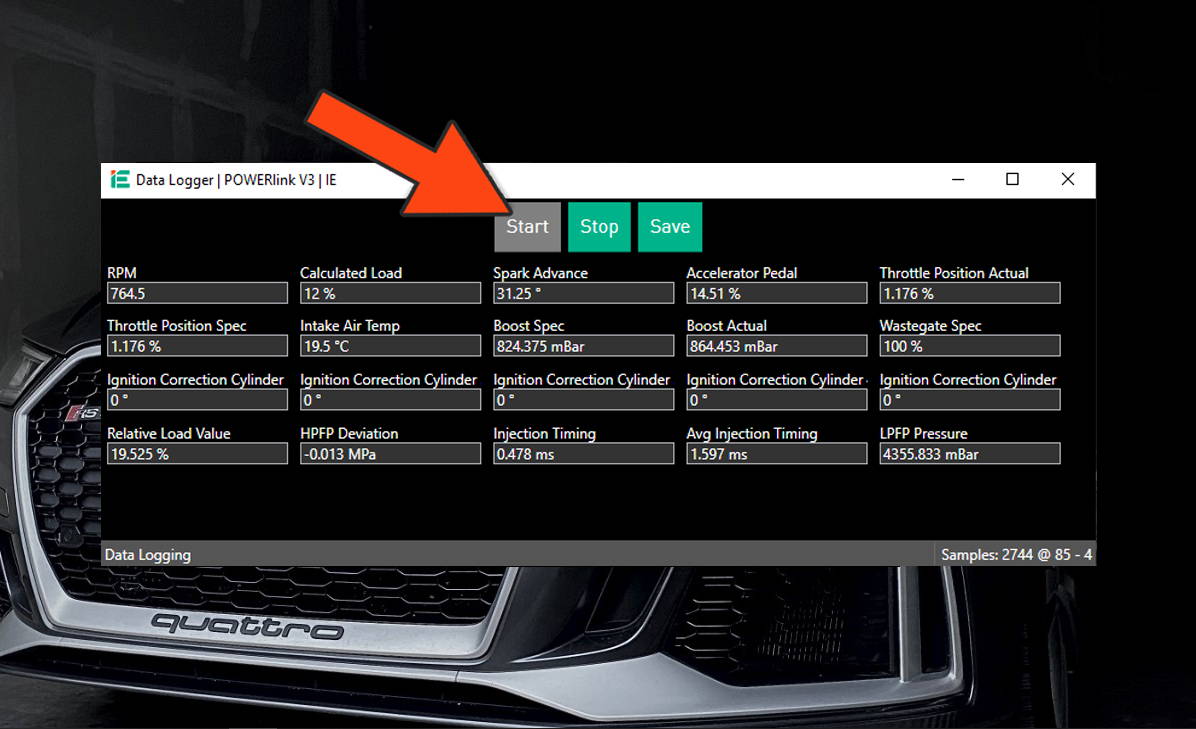Select the Injection Timing field 0.478 ms
The height and width of the screenshot is (729, 1196).
point(584,454)
